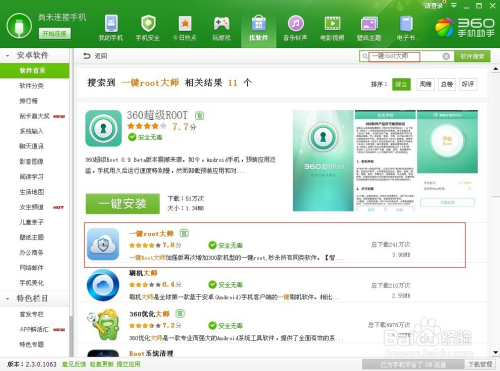This screenshot has width=500, height=371.
Task: Click the Root系统清理 result title
Action: (151, 354)
